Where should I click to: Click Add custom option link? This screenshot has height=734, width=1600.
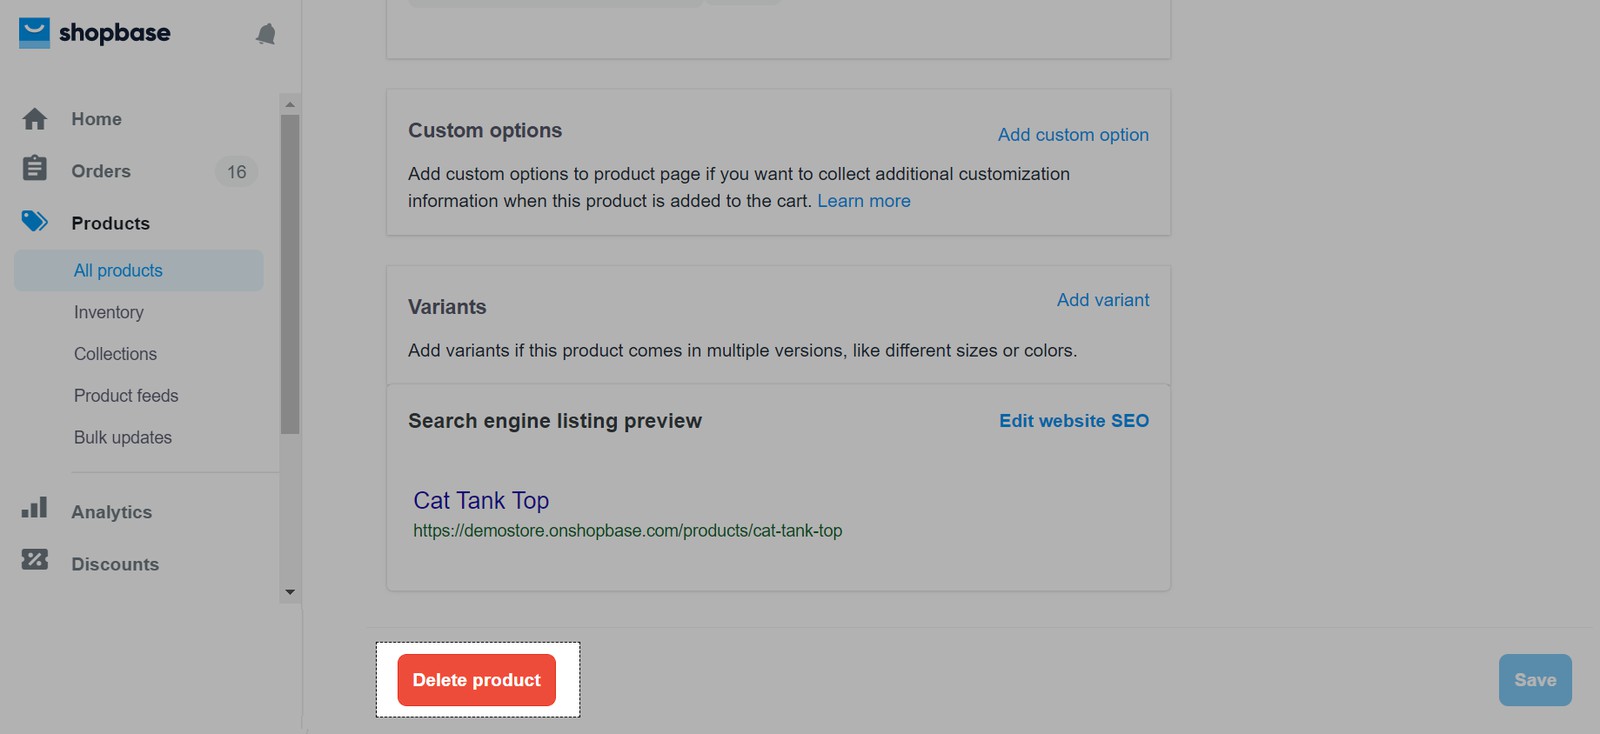1073,135
